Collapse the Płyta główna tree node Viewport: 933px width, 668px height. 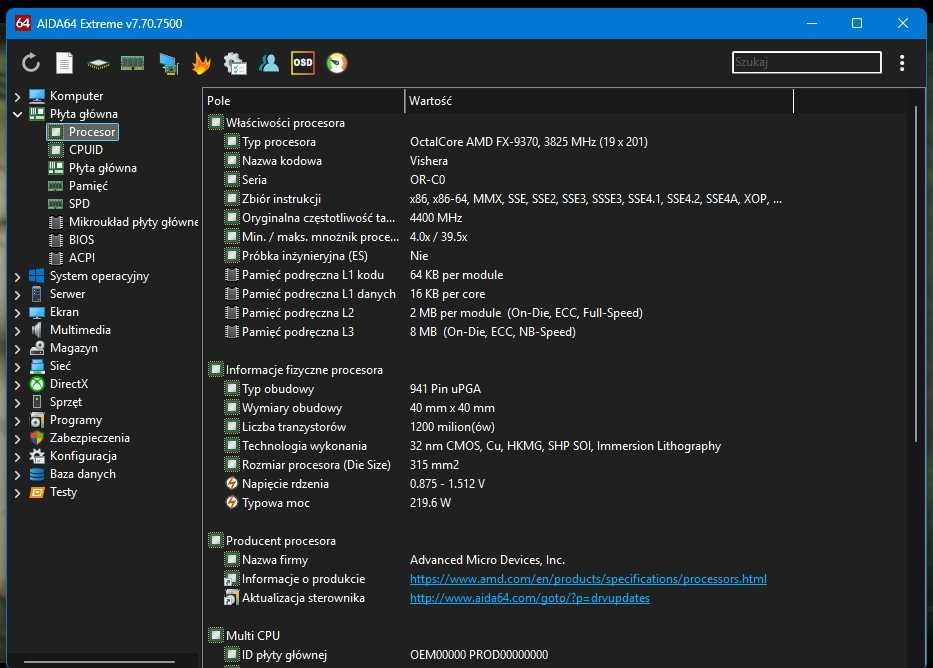[x=17, y=114]
